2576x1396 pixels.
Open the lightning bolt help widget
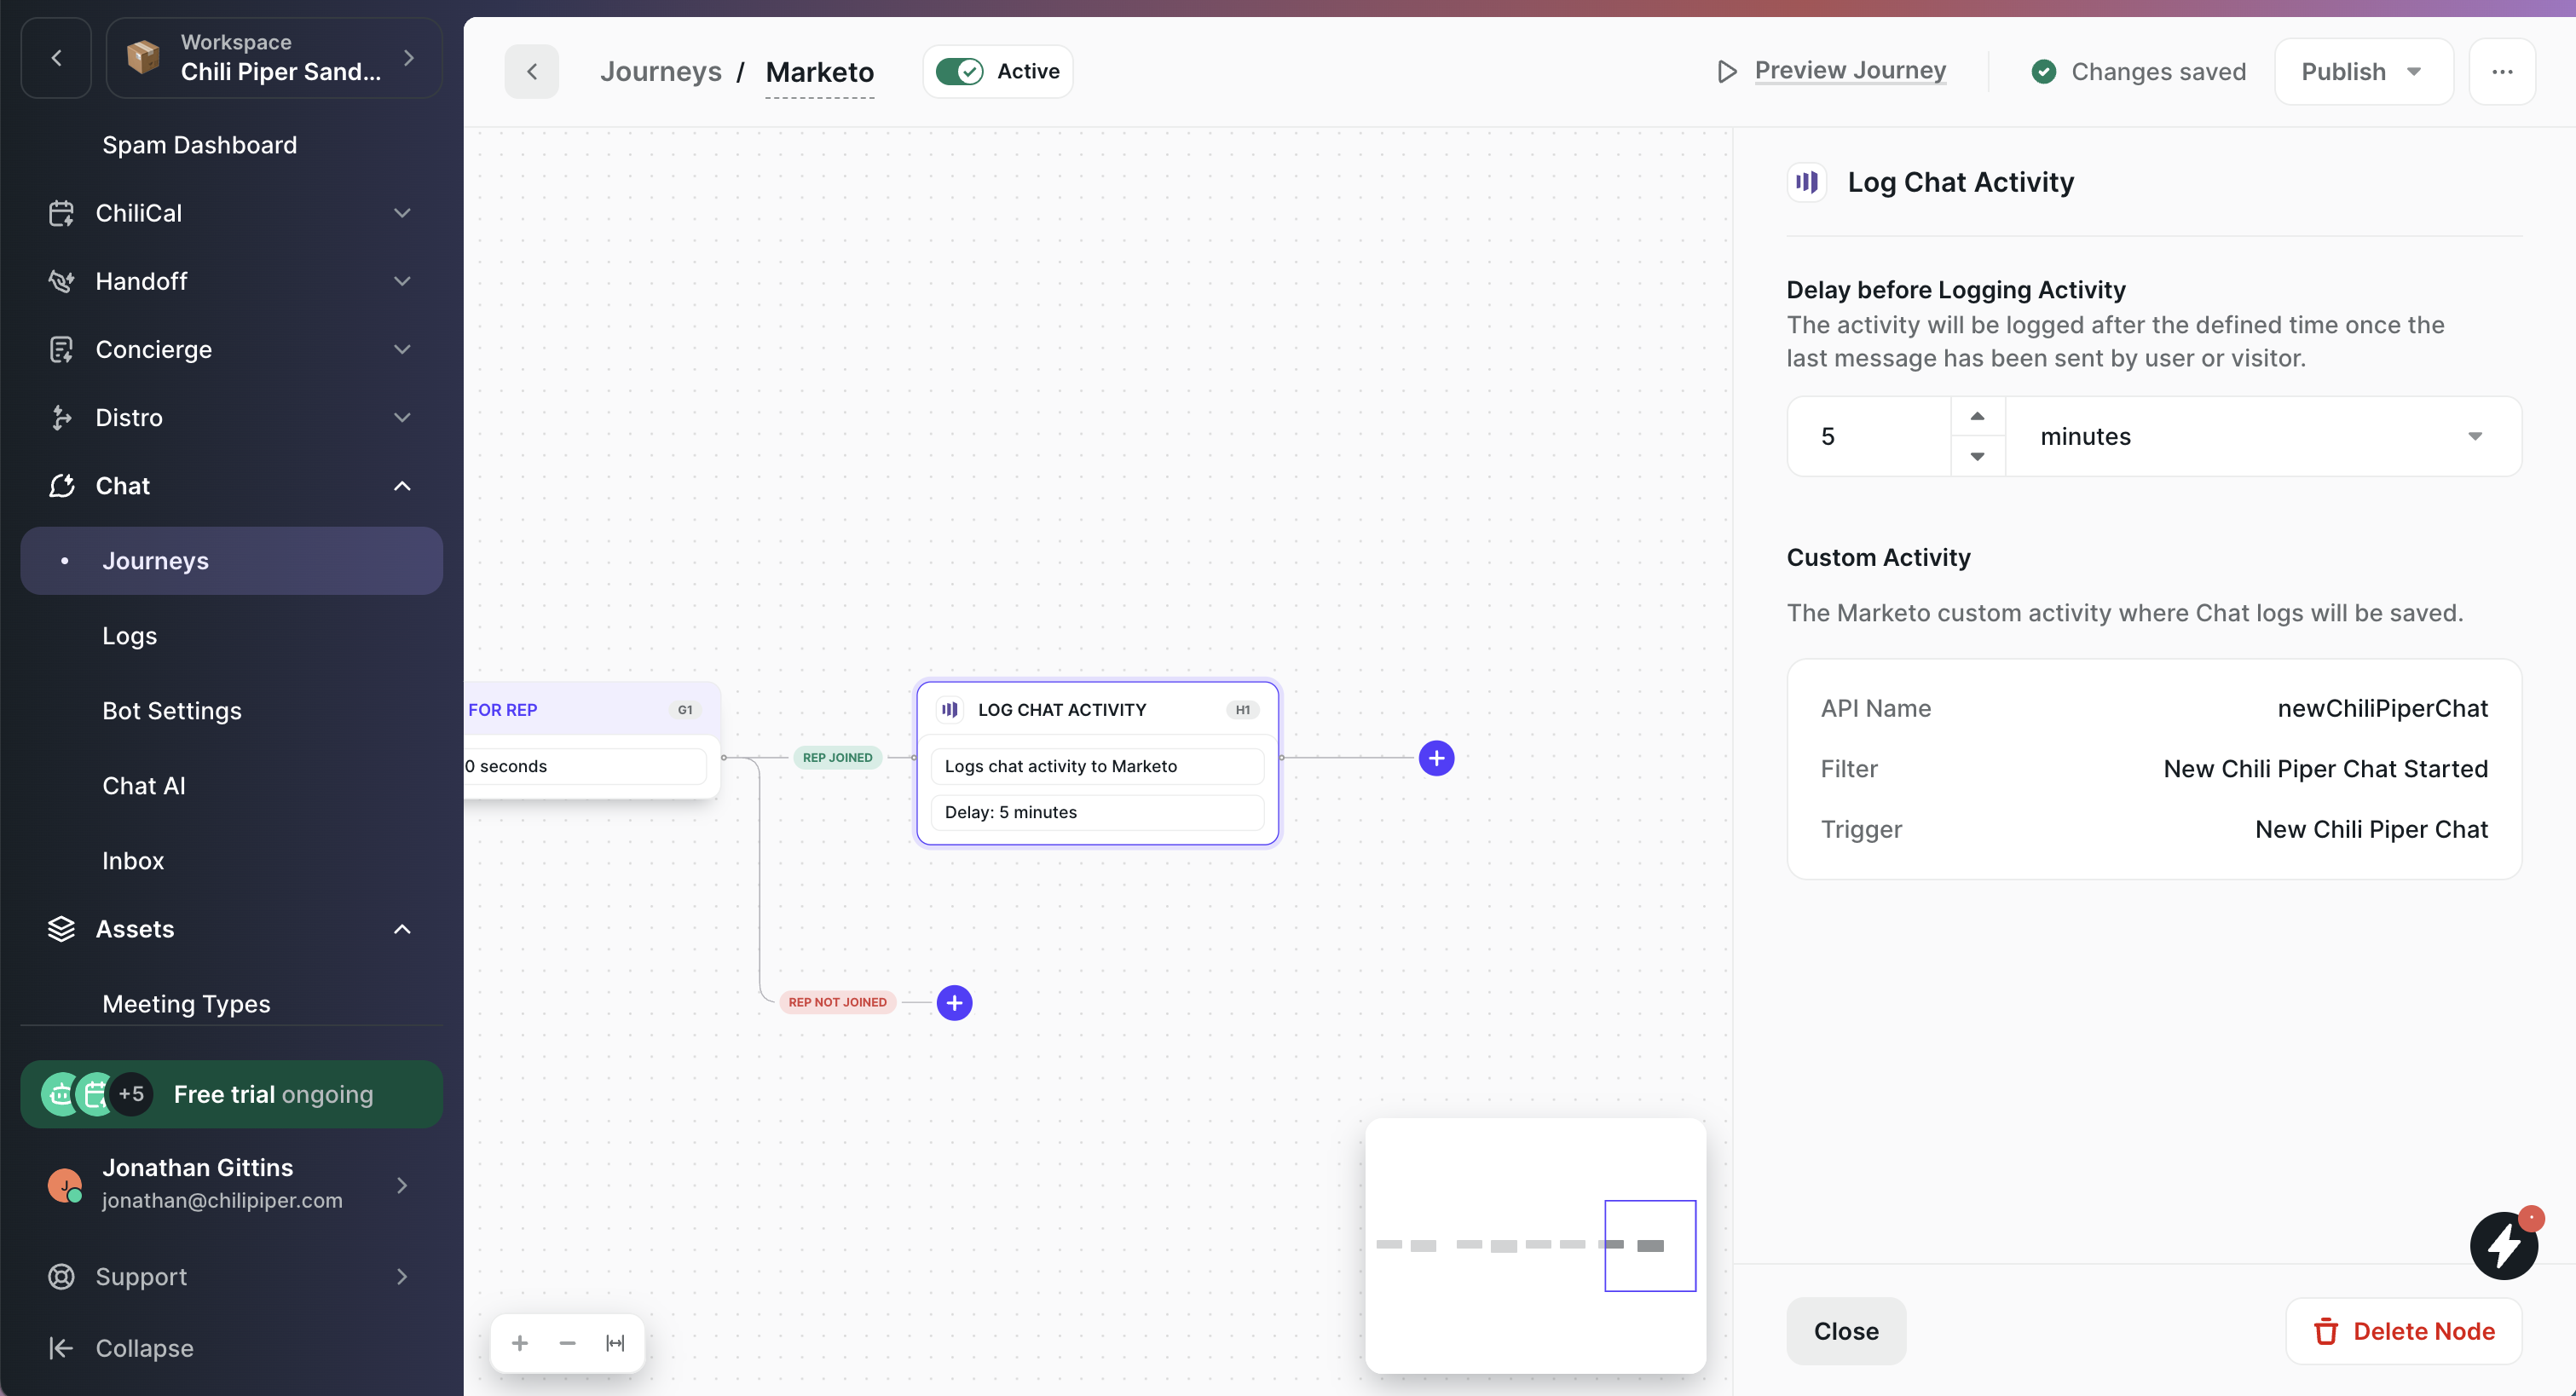[2503, 1246]
